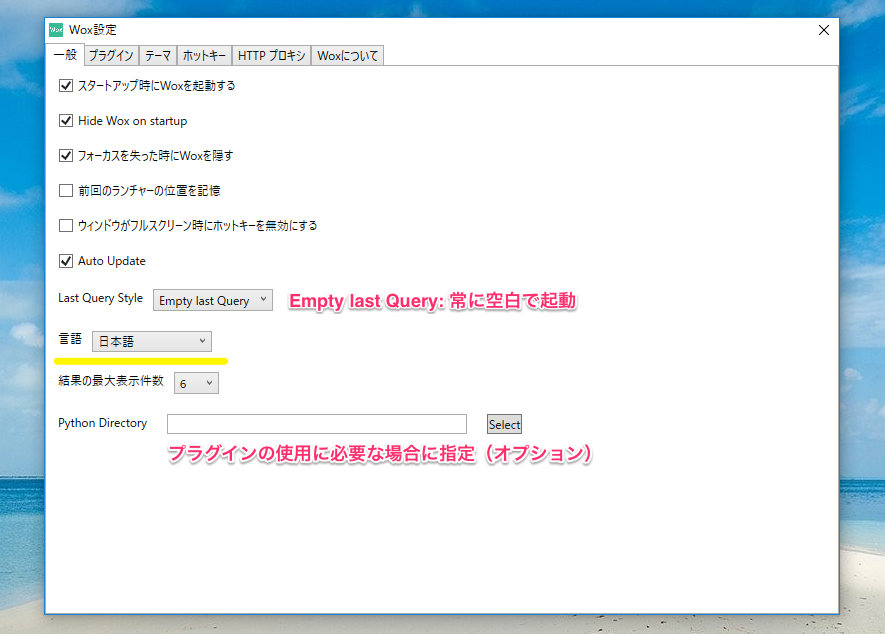This screenshot has width=885, height=634.
Task: Click the Python Directory label
Action: [x=103, y=423]
